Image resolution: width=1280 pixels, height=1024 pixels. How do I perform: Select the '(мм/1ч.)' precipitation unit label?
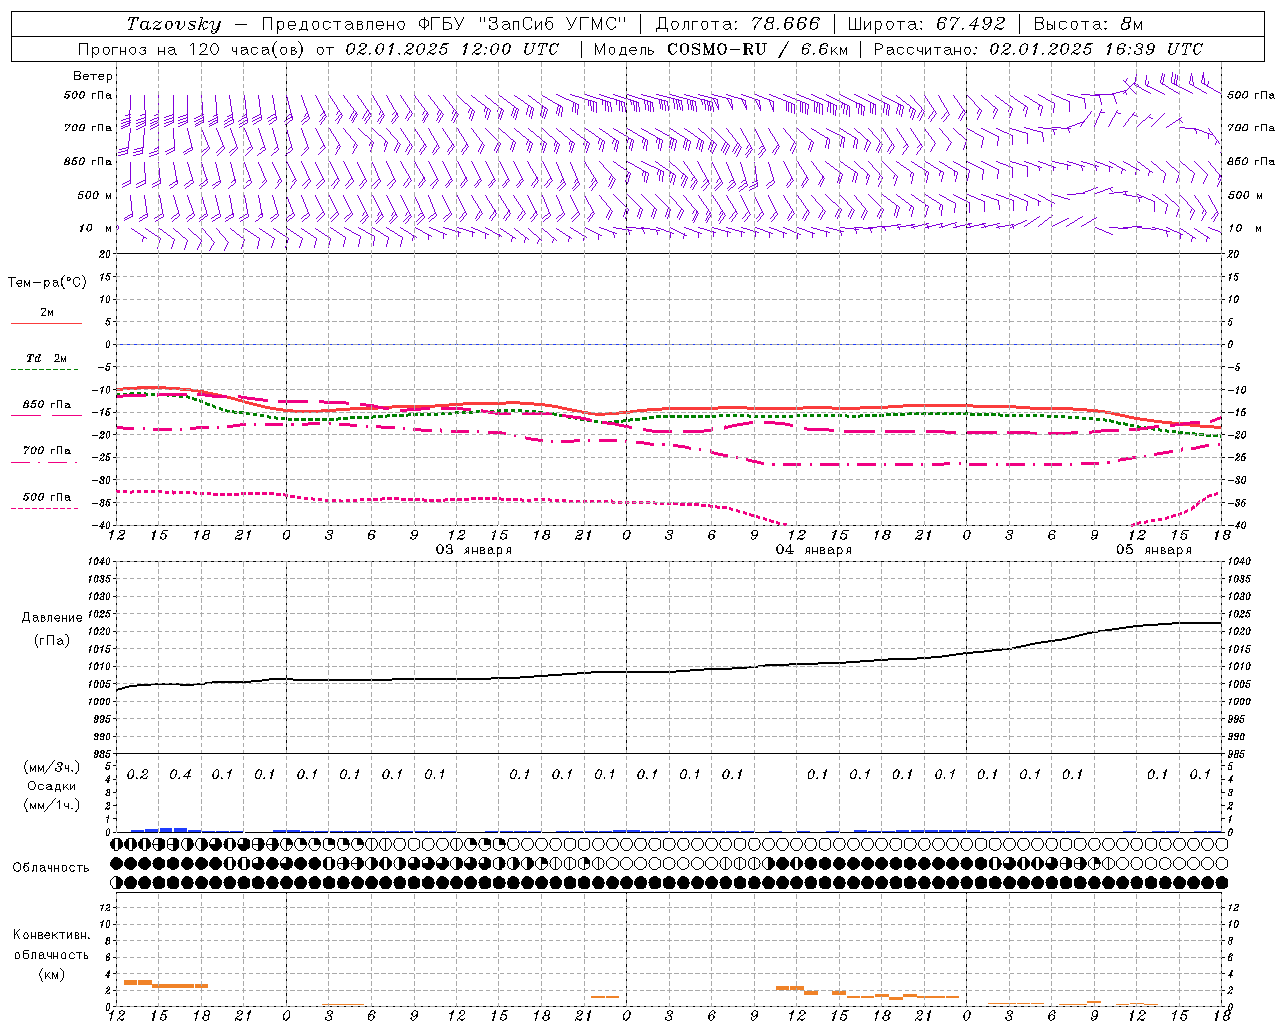(x=52, y=805)
